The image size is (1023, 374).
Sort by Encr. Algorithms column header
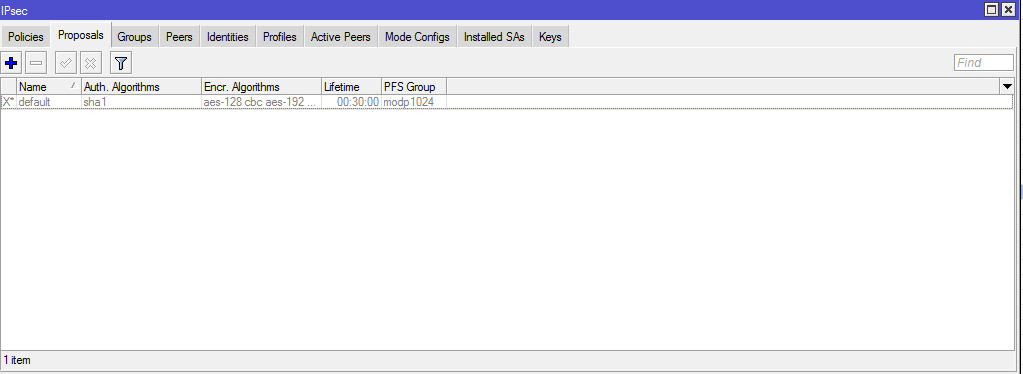262,87
